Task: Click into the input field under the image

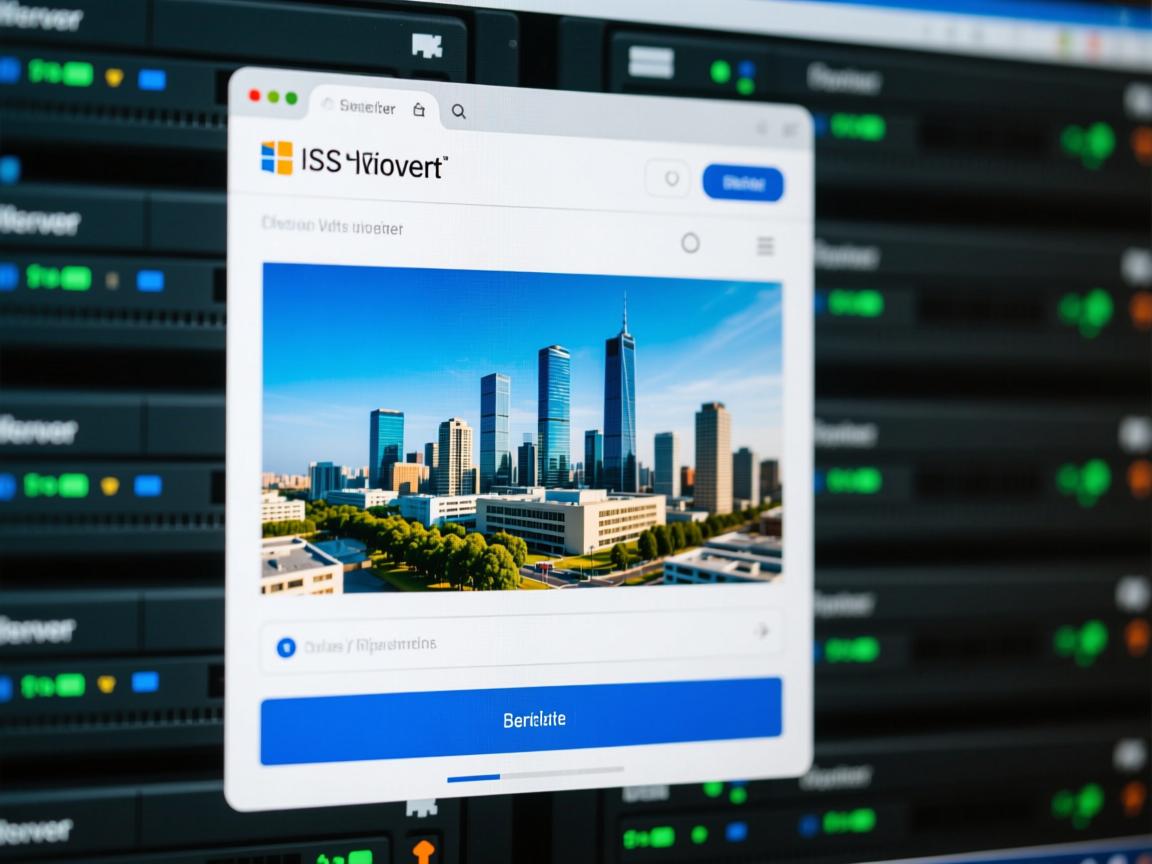Action: 520,644
